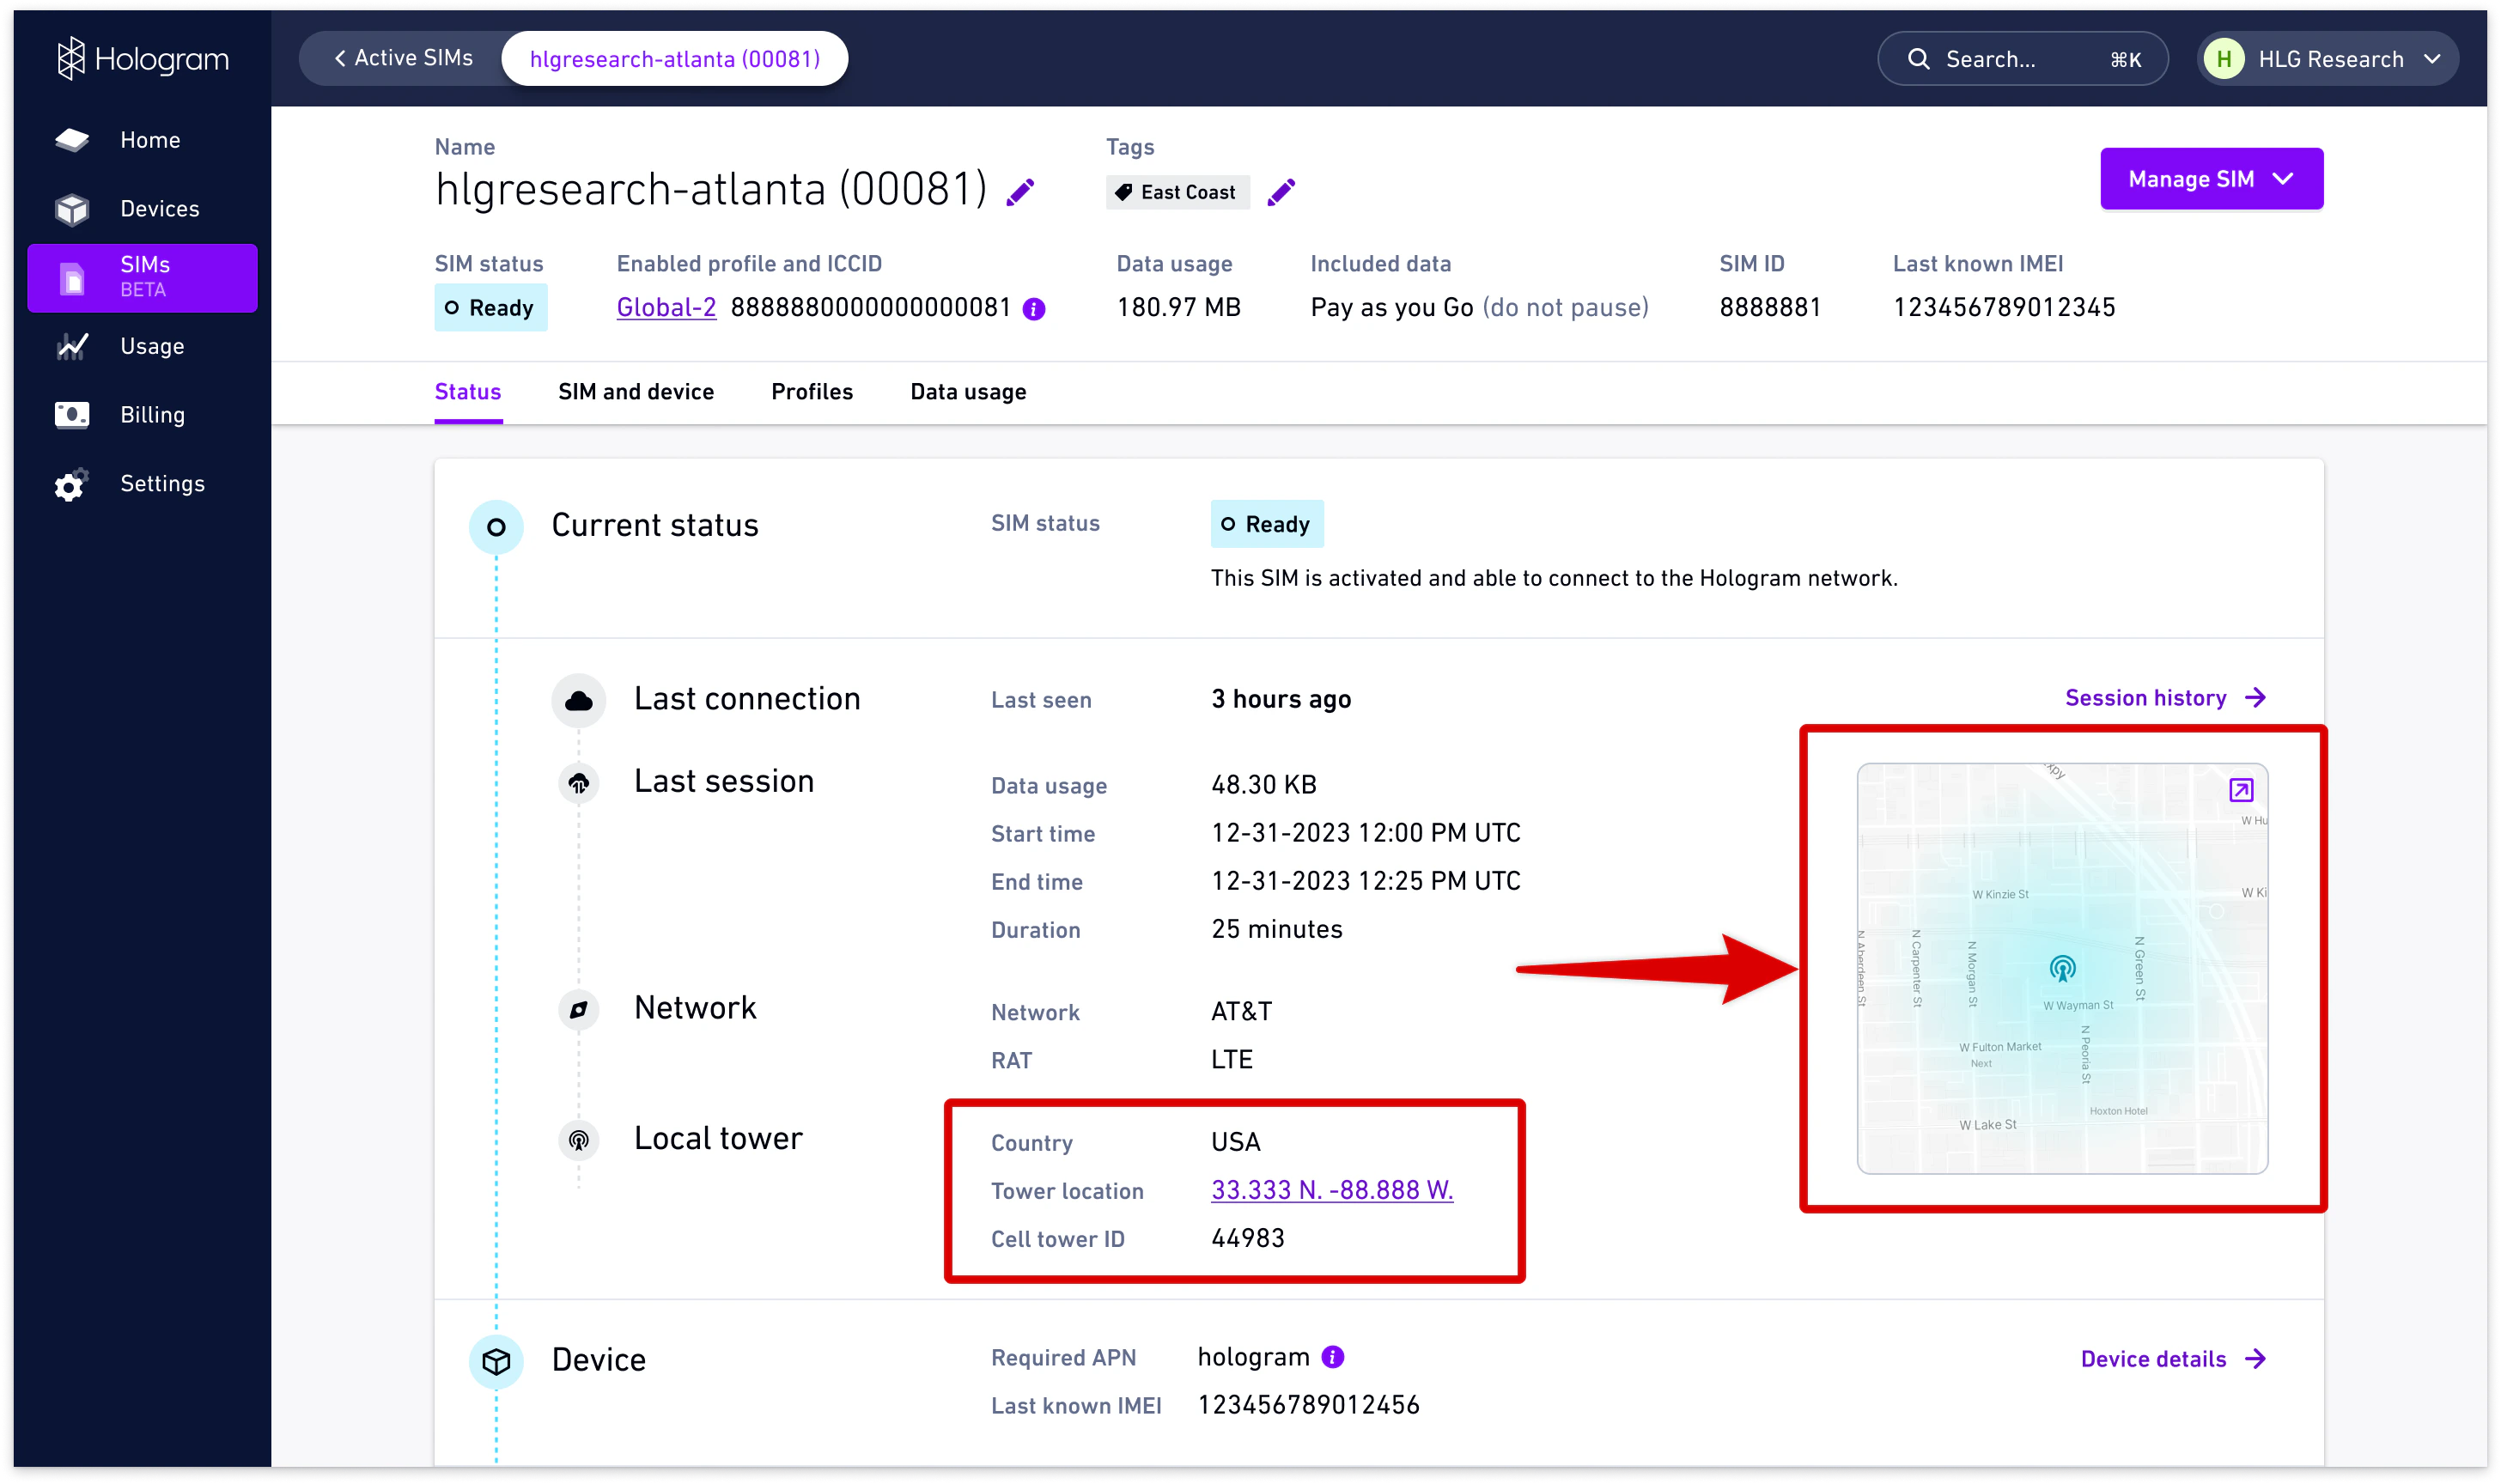Viewport: 2501px width, 1484px height.
Task: Click the tower marker on the map
Action: [2062, 968]
